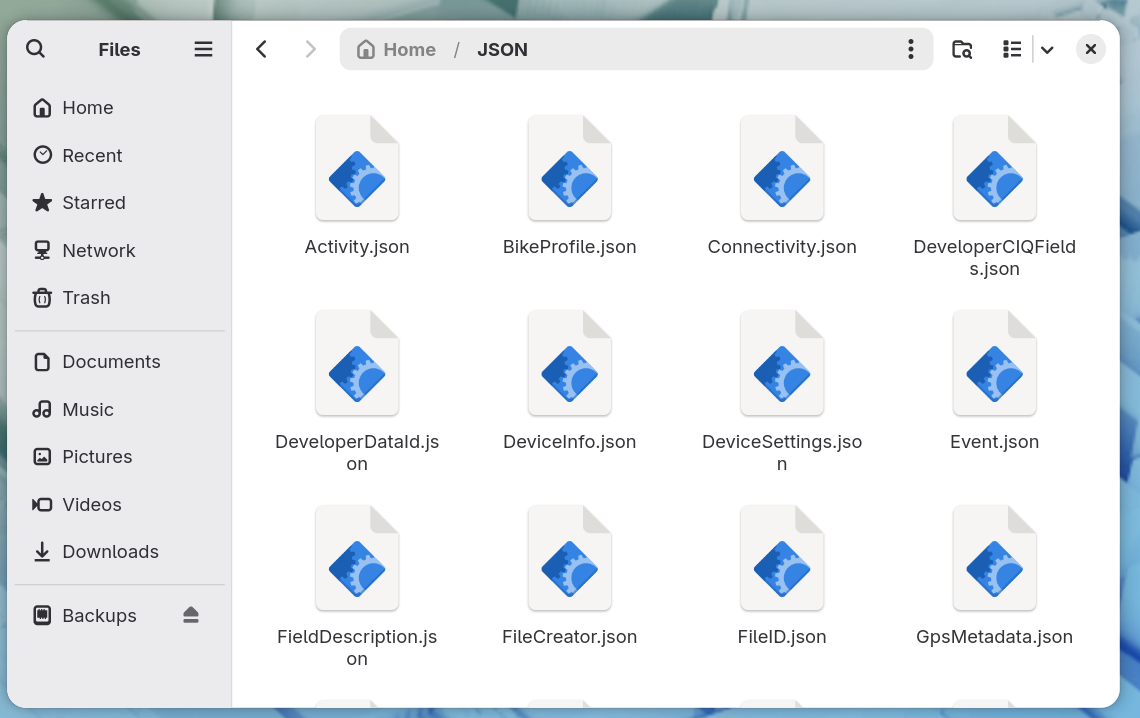Open Home in the sidebar

120,108
